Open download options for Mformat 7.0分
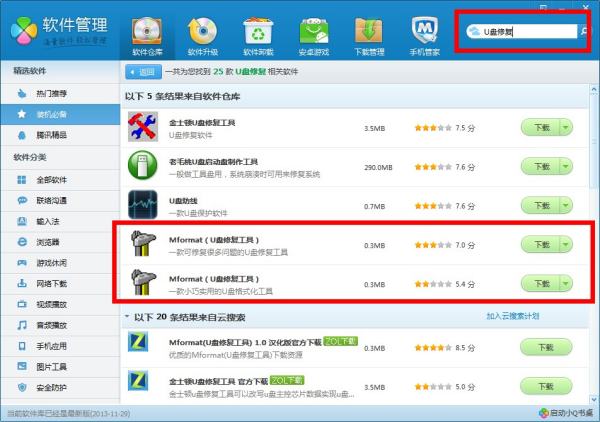This screenshot has width=600, height=422. [566, 244]
